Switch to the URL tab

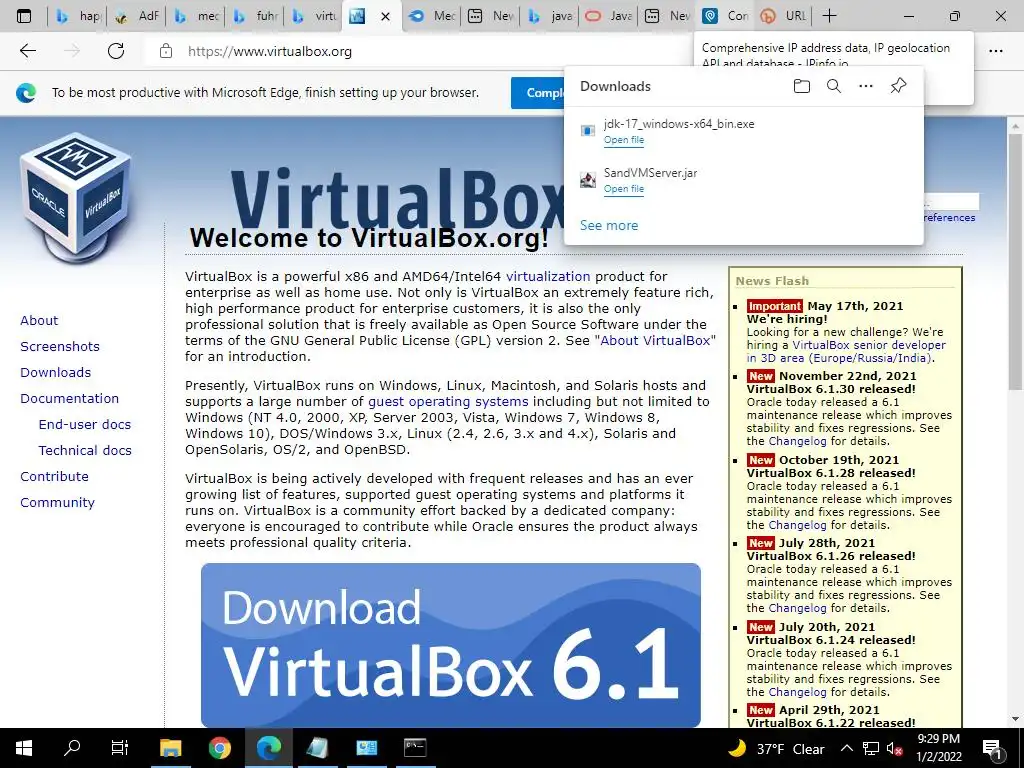click(x=784, y=16)
